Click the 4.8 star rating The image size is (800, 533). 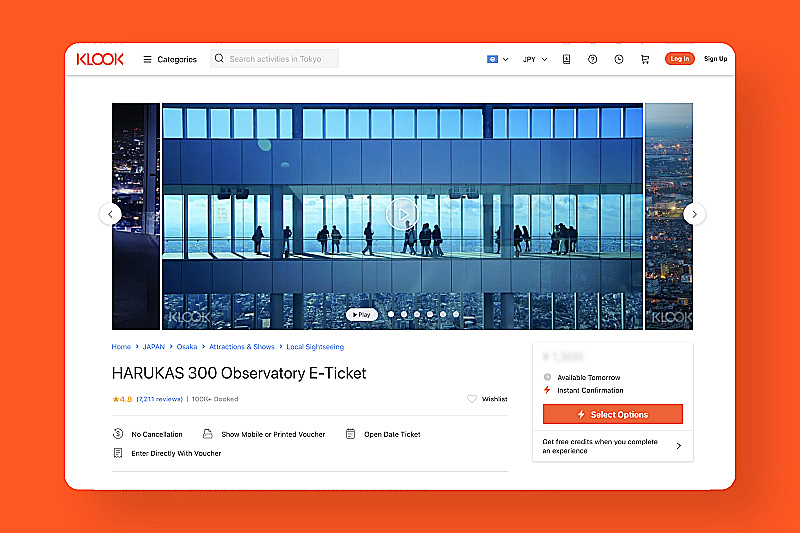(x=122, y=399)
